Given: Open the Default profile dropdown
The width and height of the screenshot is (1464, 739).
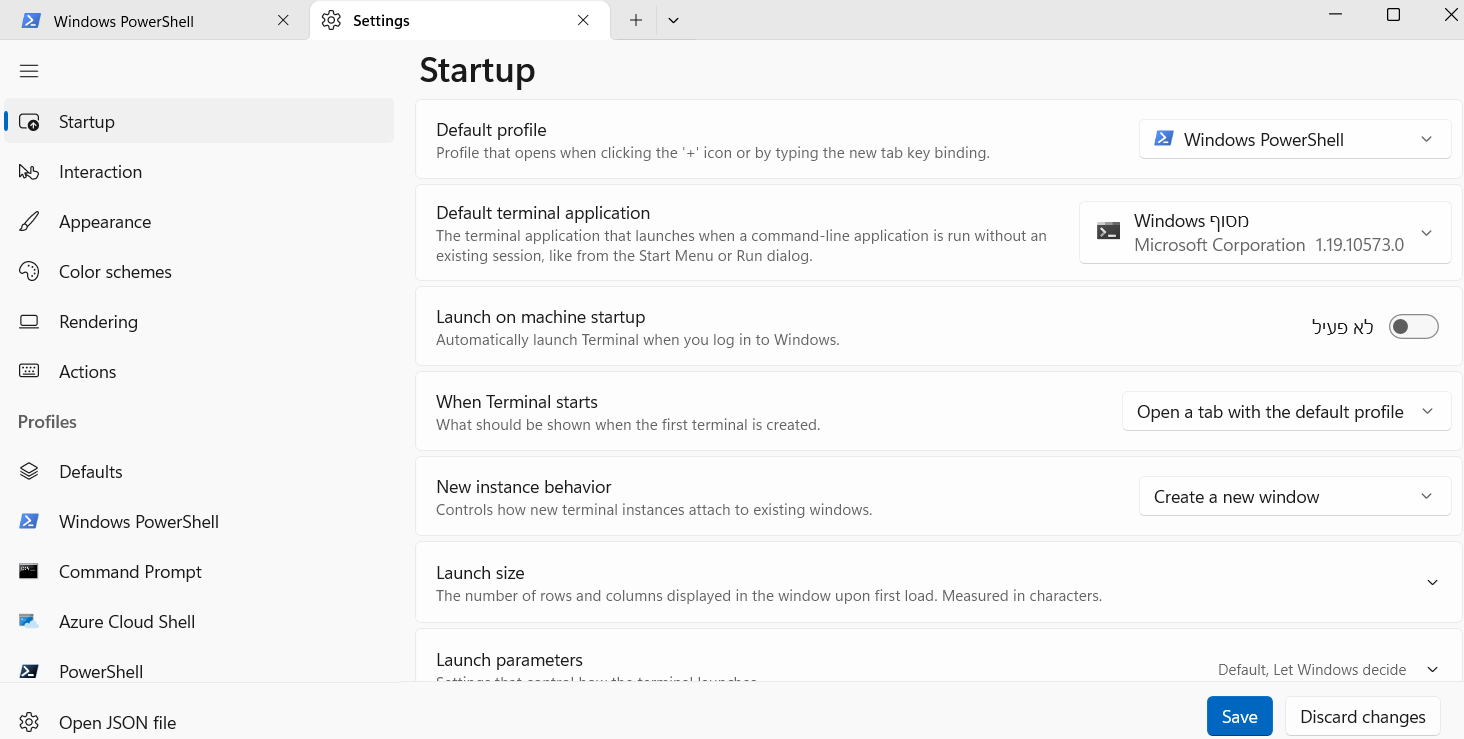Looking at the screenshot, I should point(1295,140).
